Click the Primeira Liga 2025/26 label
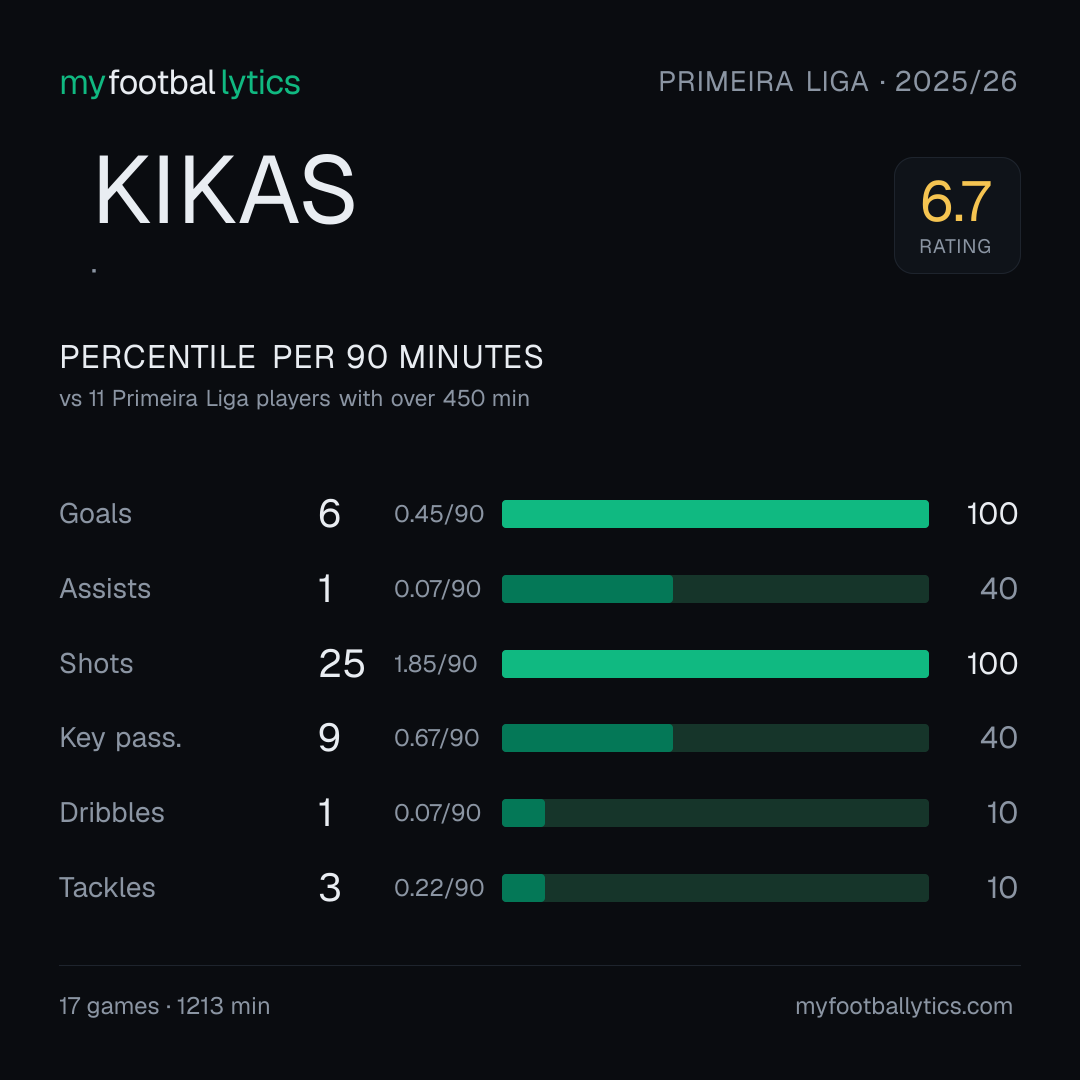The image size is (1080, 1080). [x=838, y=82]
